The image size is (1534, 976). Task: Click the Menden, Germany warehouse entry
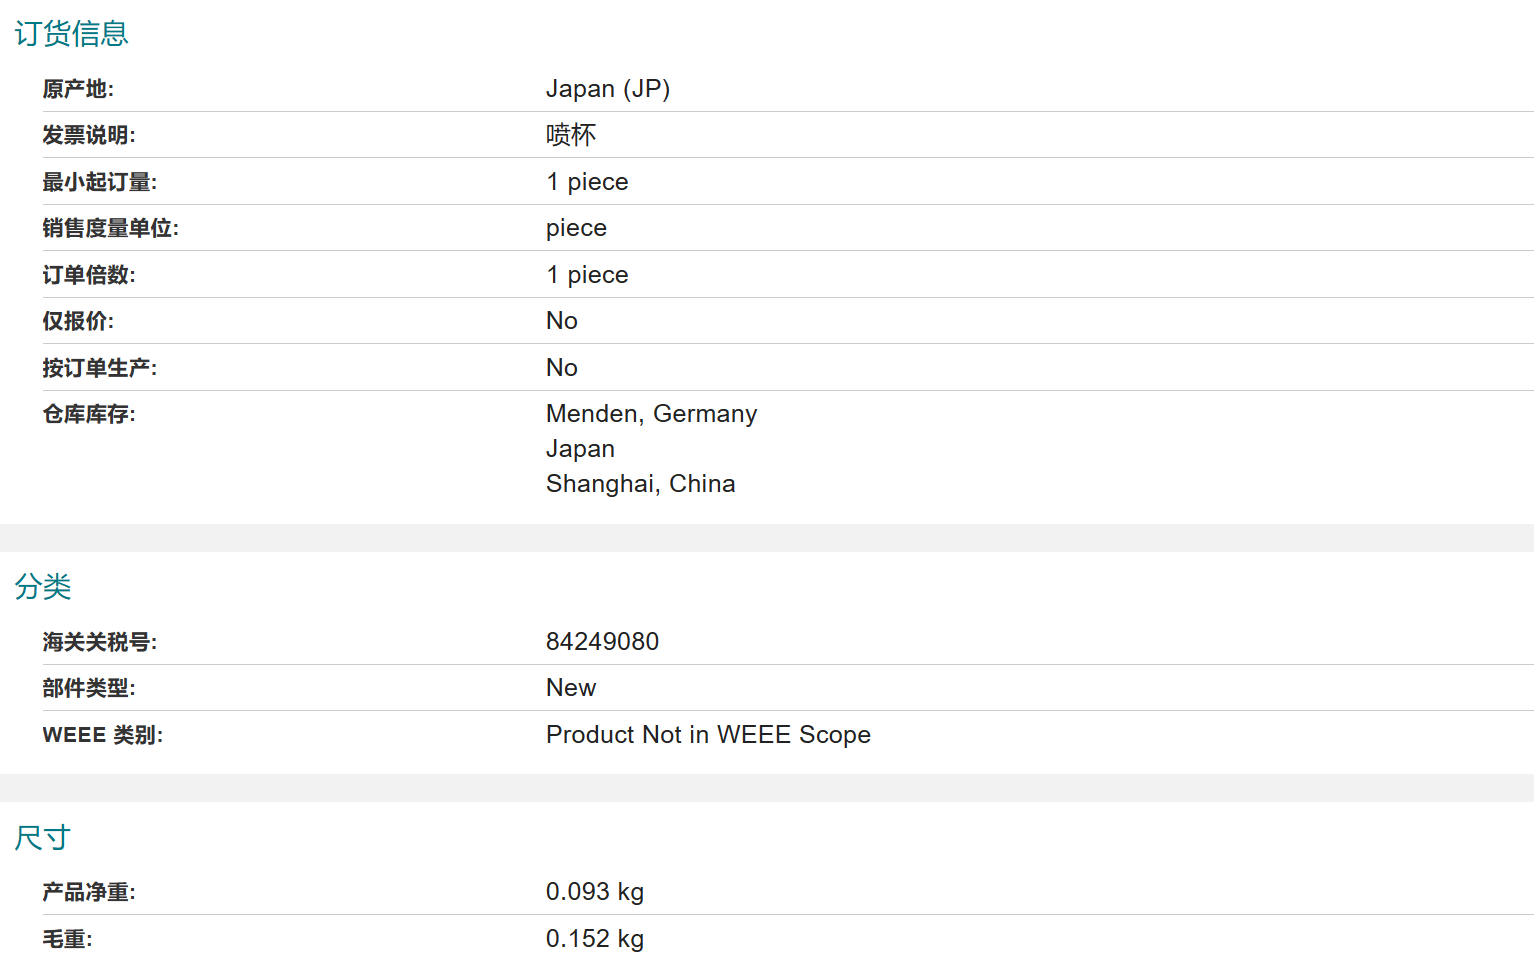coord(652,414)
